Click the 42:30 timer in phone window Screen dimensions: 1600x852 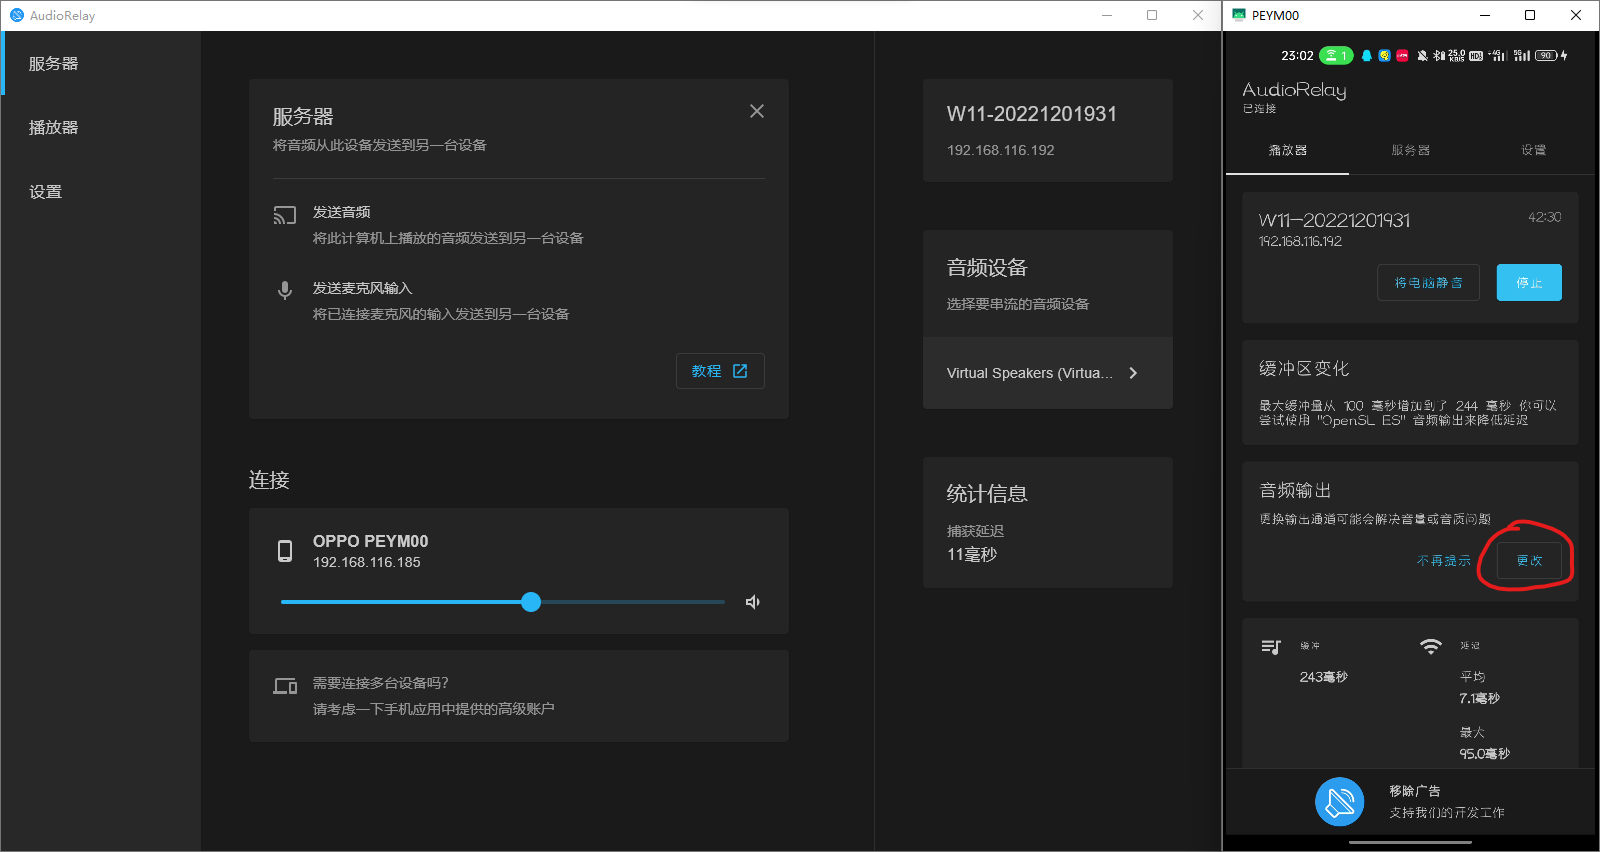coord(1544,217)
